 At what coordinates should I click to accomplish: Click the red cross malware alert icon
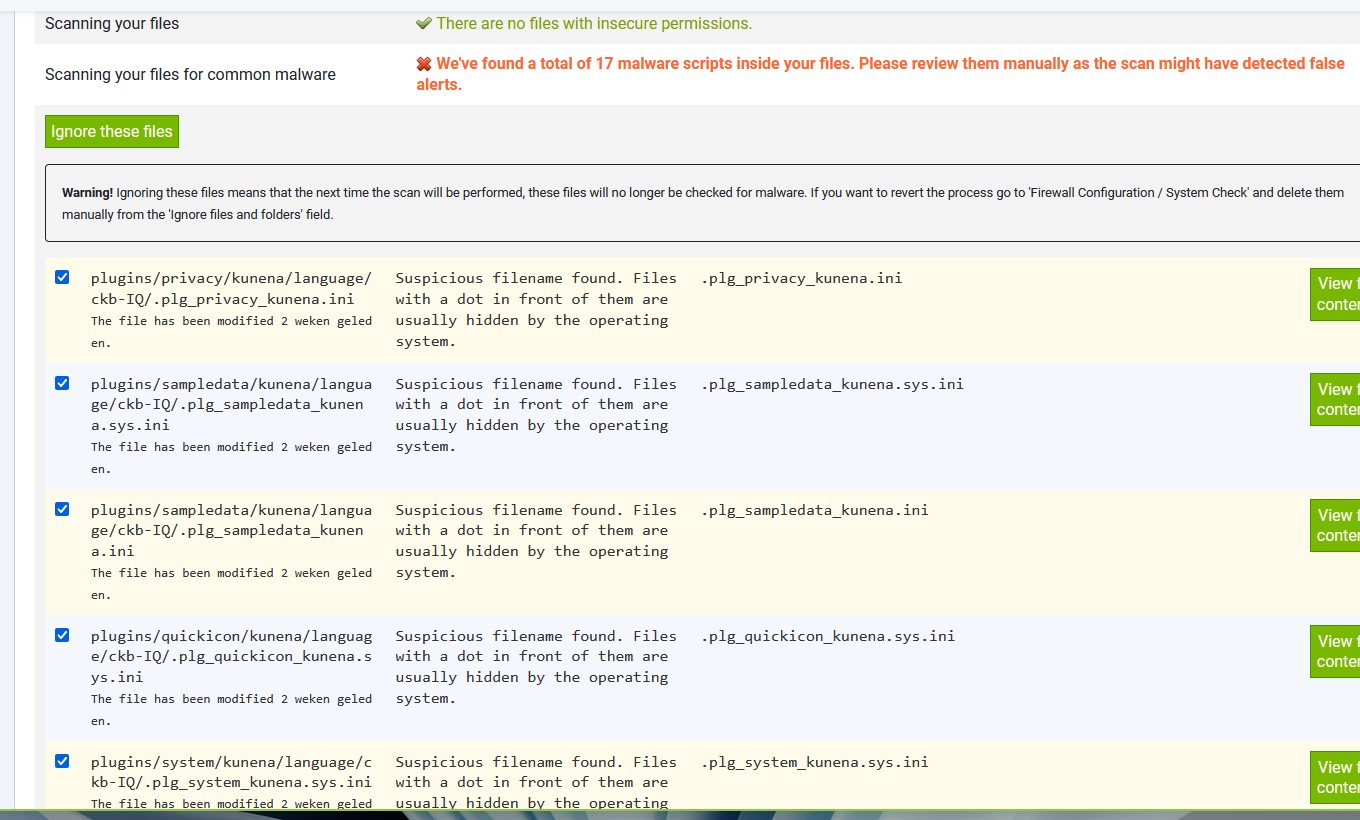point(424,64)
